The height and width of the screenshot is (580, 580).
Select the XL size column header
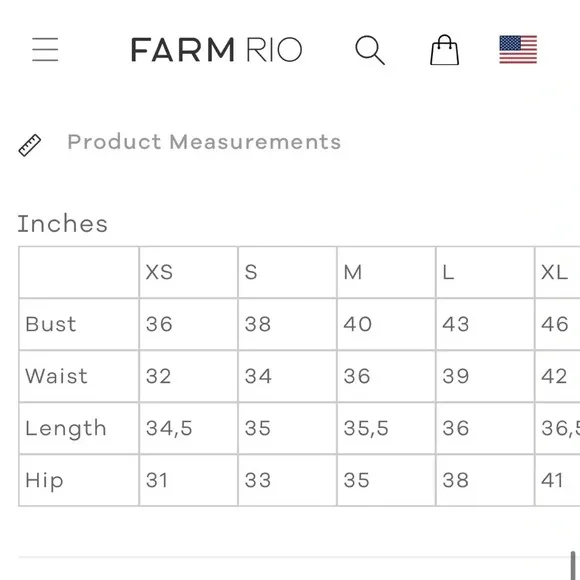[x=554, y=273]
